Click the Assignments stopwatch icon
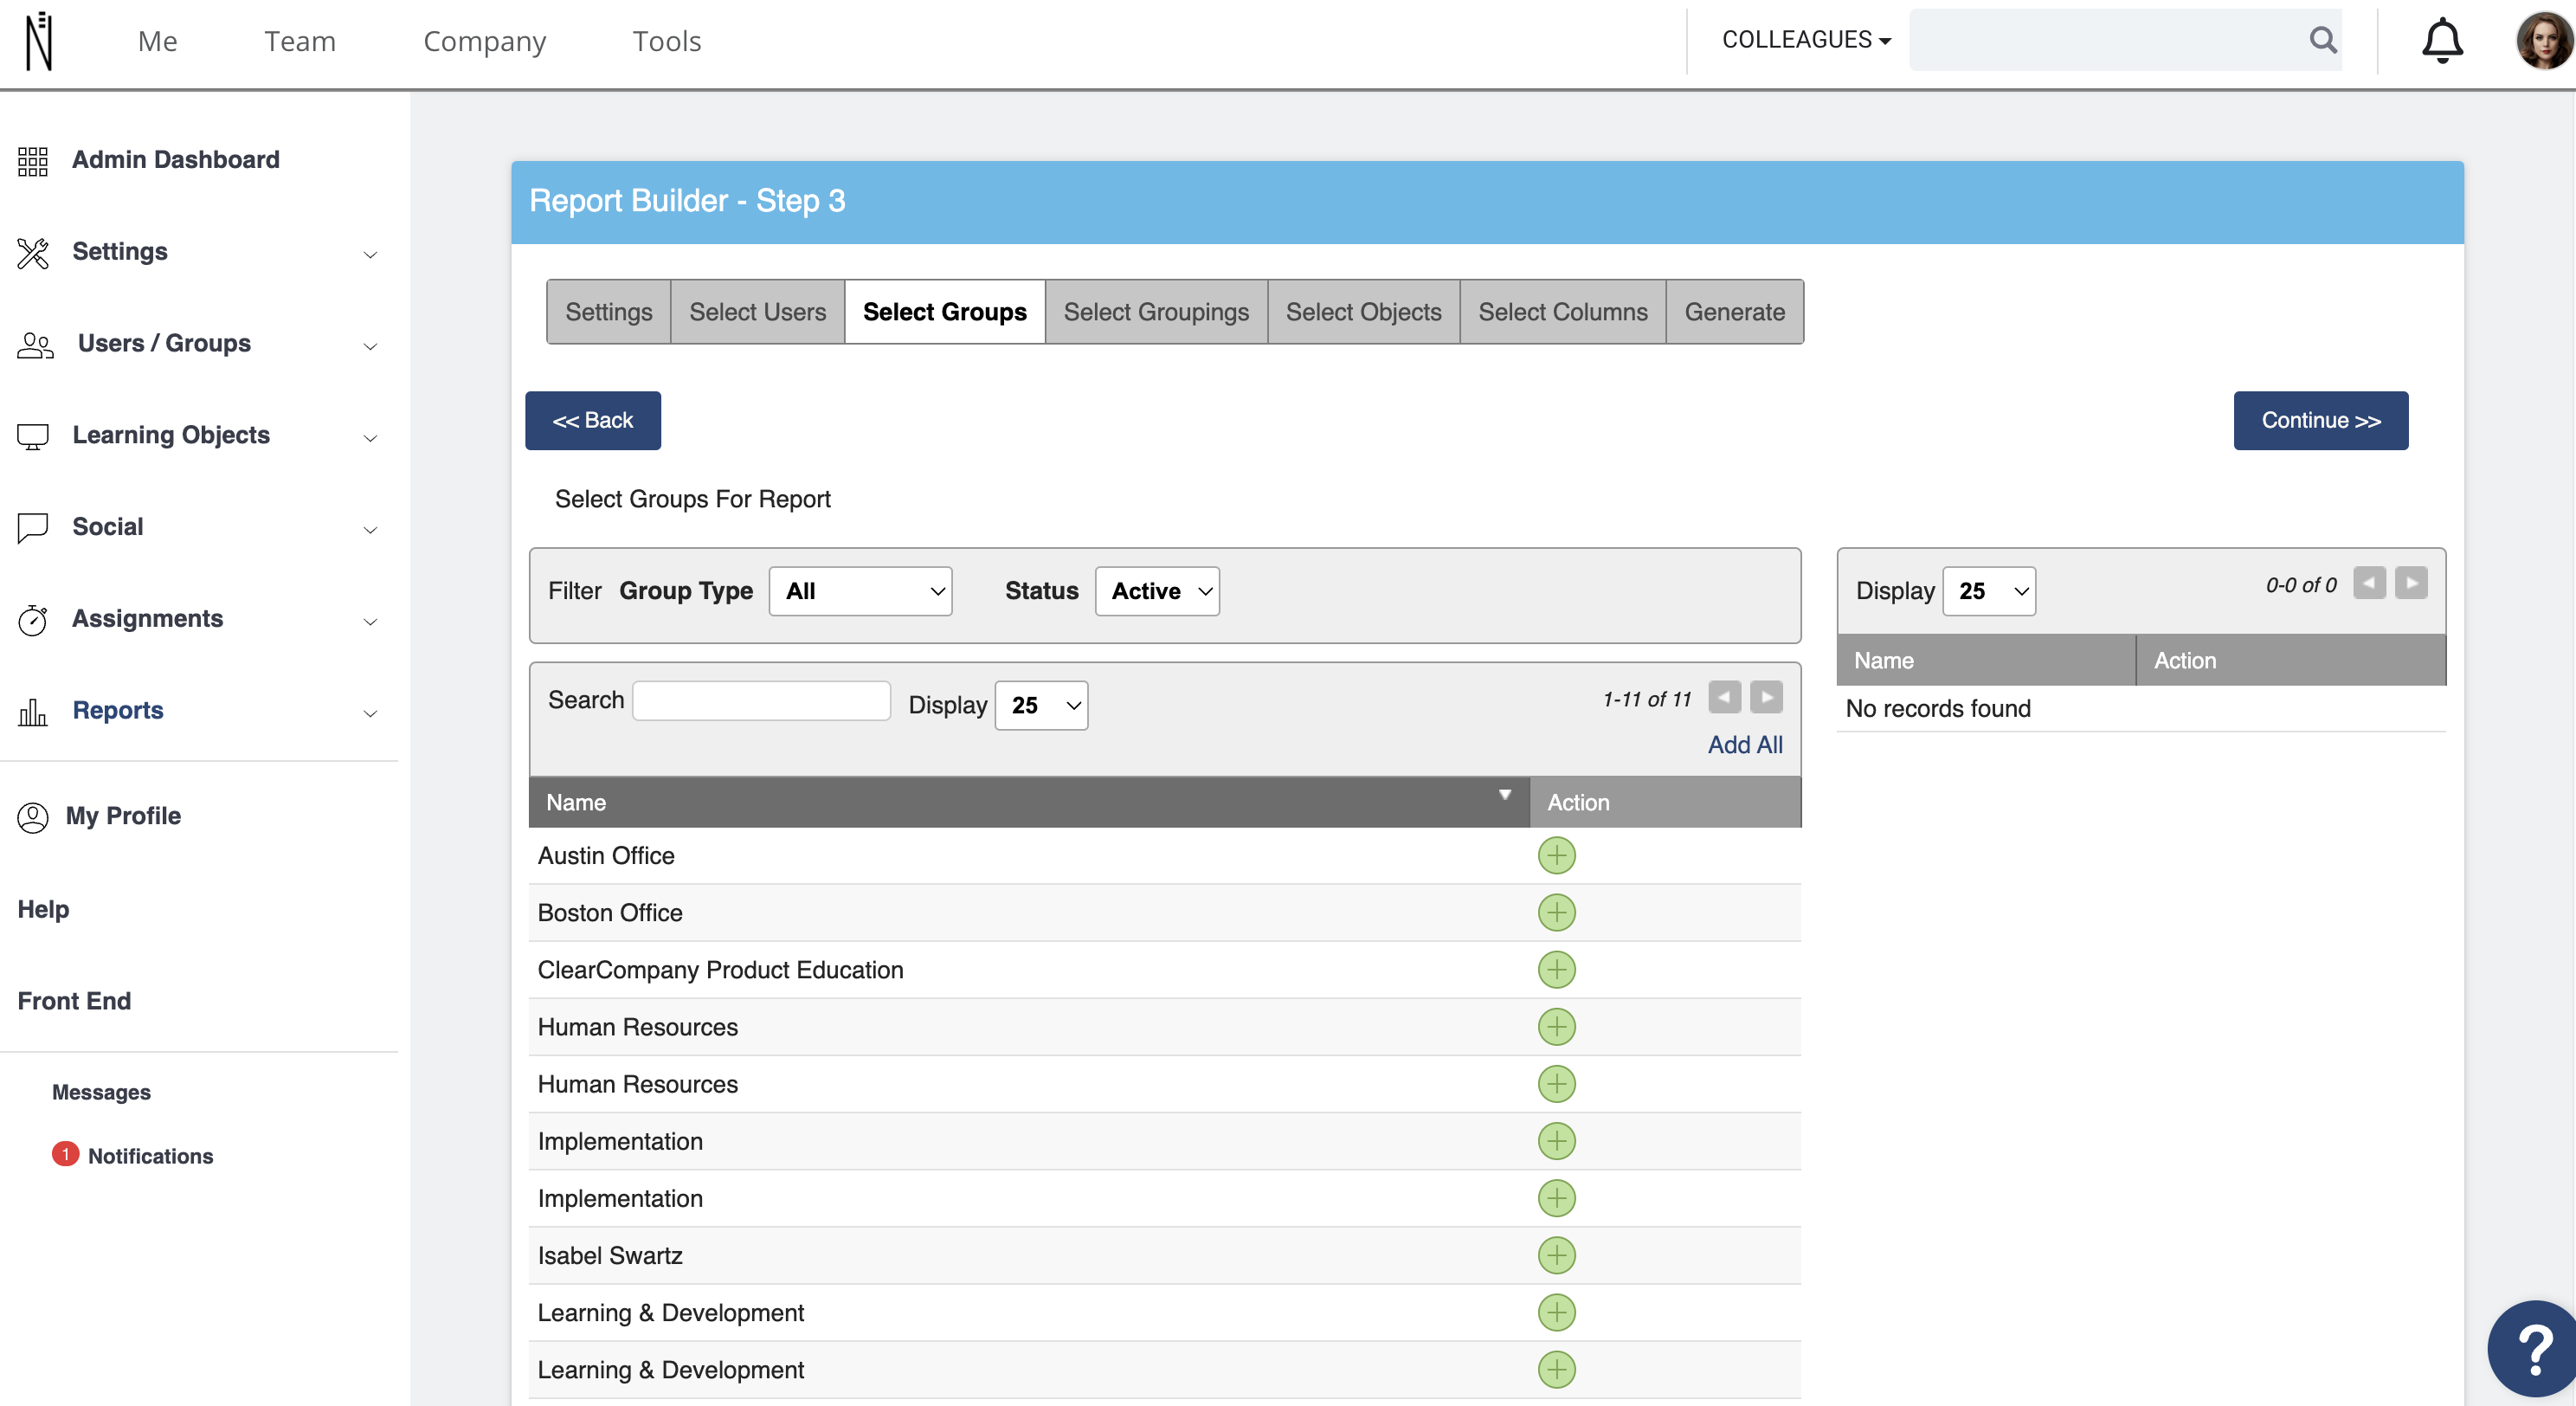Screen dimensions: 2576x1406 (x=32, y=620)
